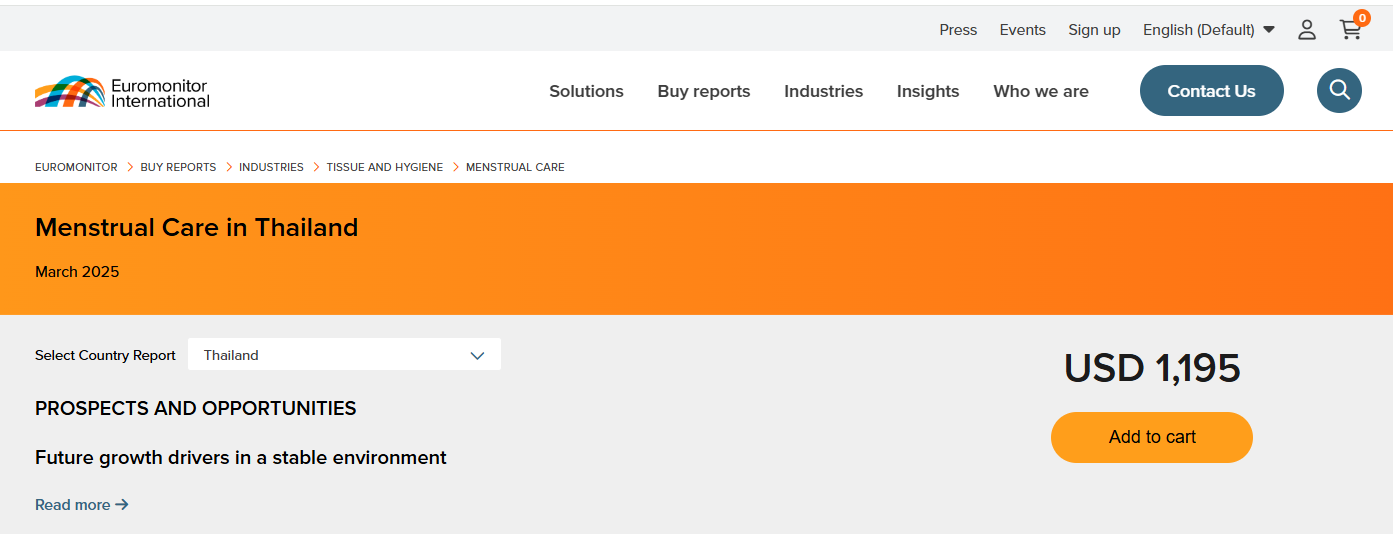Open the Solutions menu
The image size is (1393, 535).
(x=586, y=91)
